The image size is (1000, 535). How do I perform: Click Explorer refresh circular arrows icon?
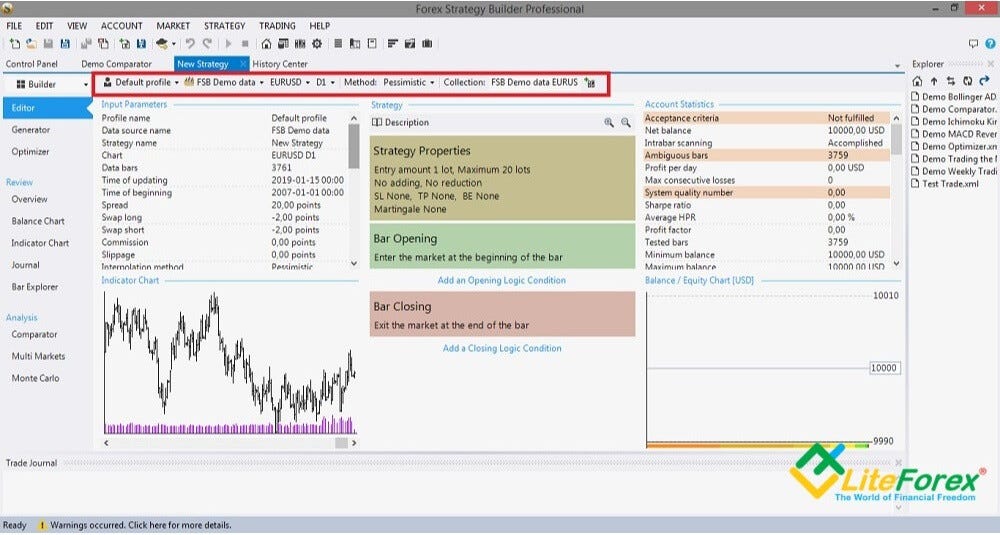coord(967,81)
